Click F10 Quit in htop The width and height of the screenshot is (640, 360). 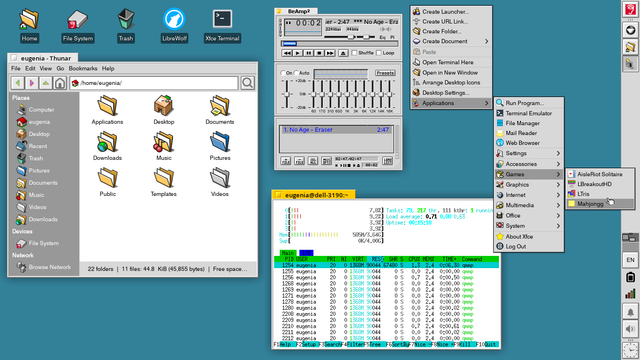[487, 344]
